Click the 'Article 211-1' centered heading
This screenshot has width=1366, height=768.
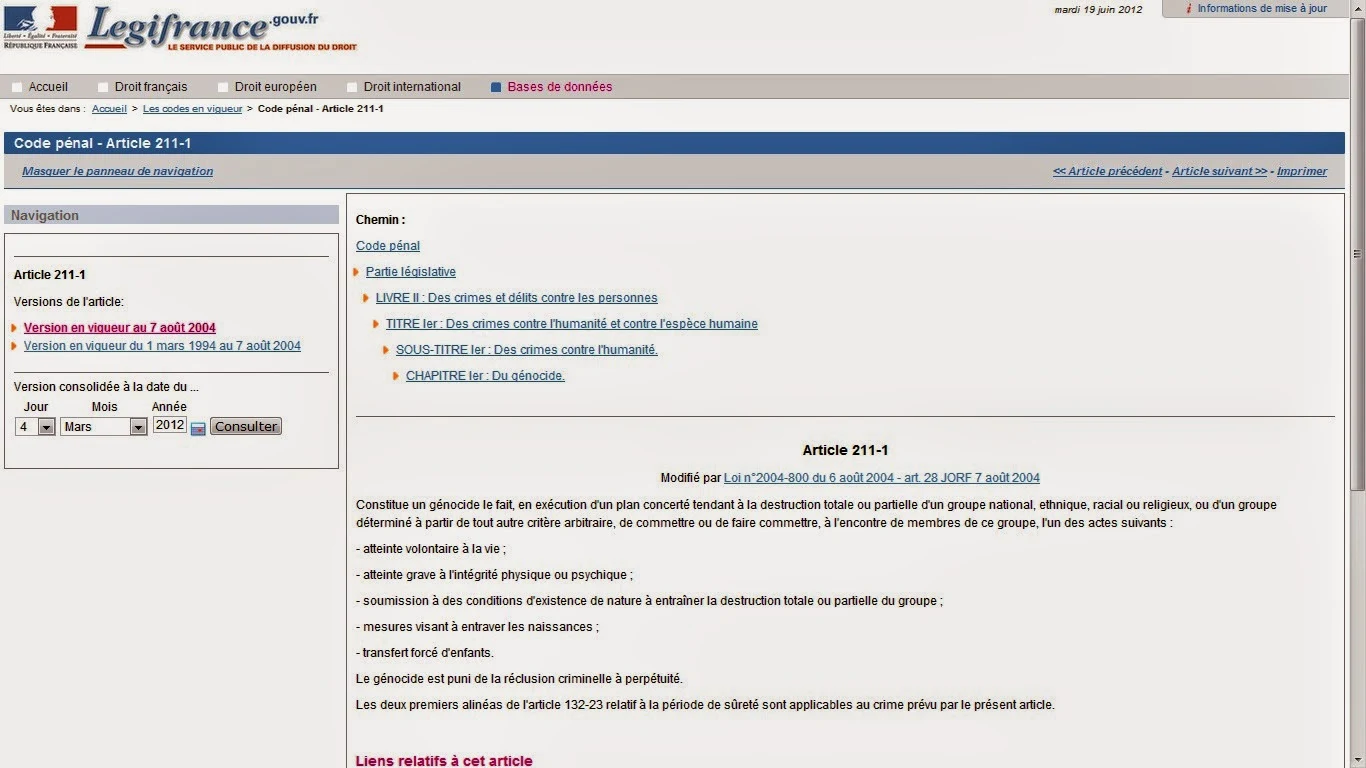point(845,451)
